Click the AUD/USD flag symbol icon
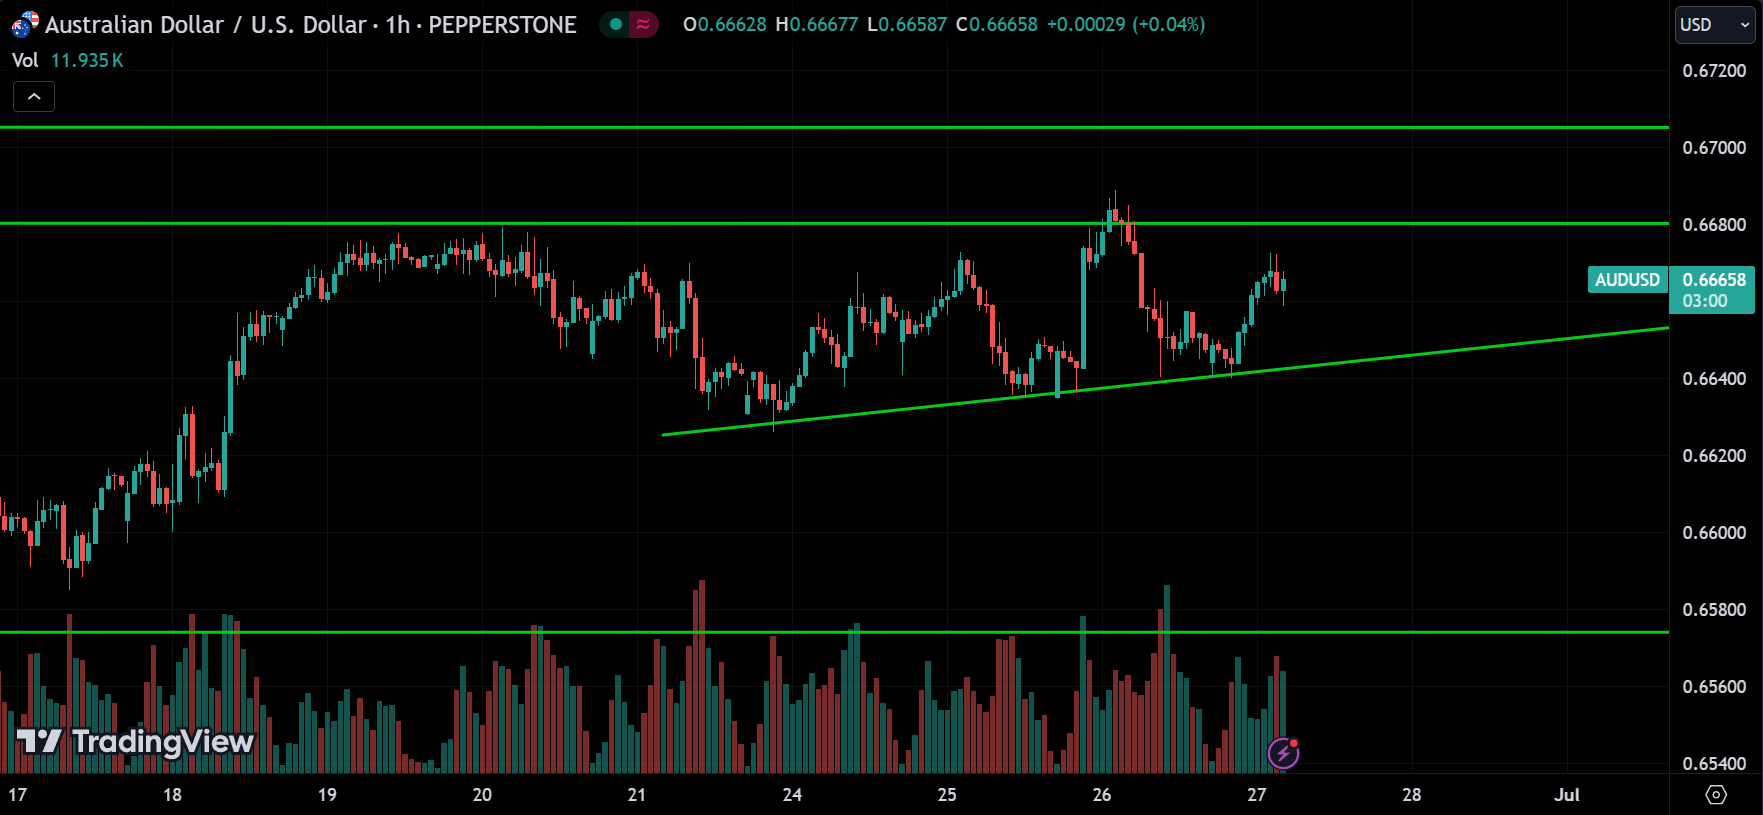The width and height of the screenshot is (1763, 815). coord(25,24)
